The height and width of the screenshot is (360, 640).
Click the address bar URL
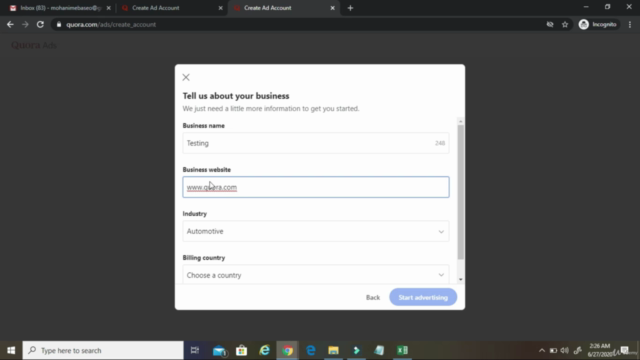tap(111, 24)
